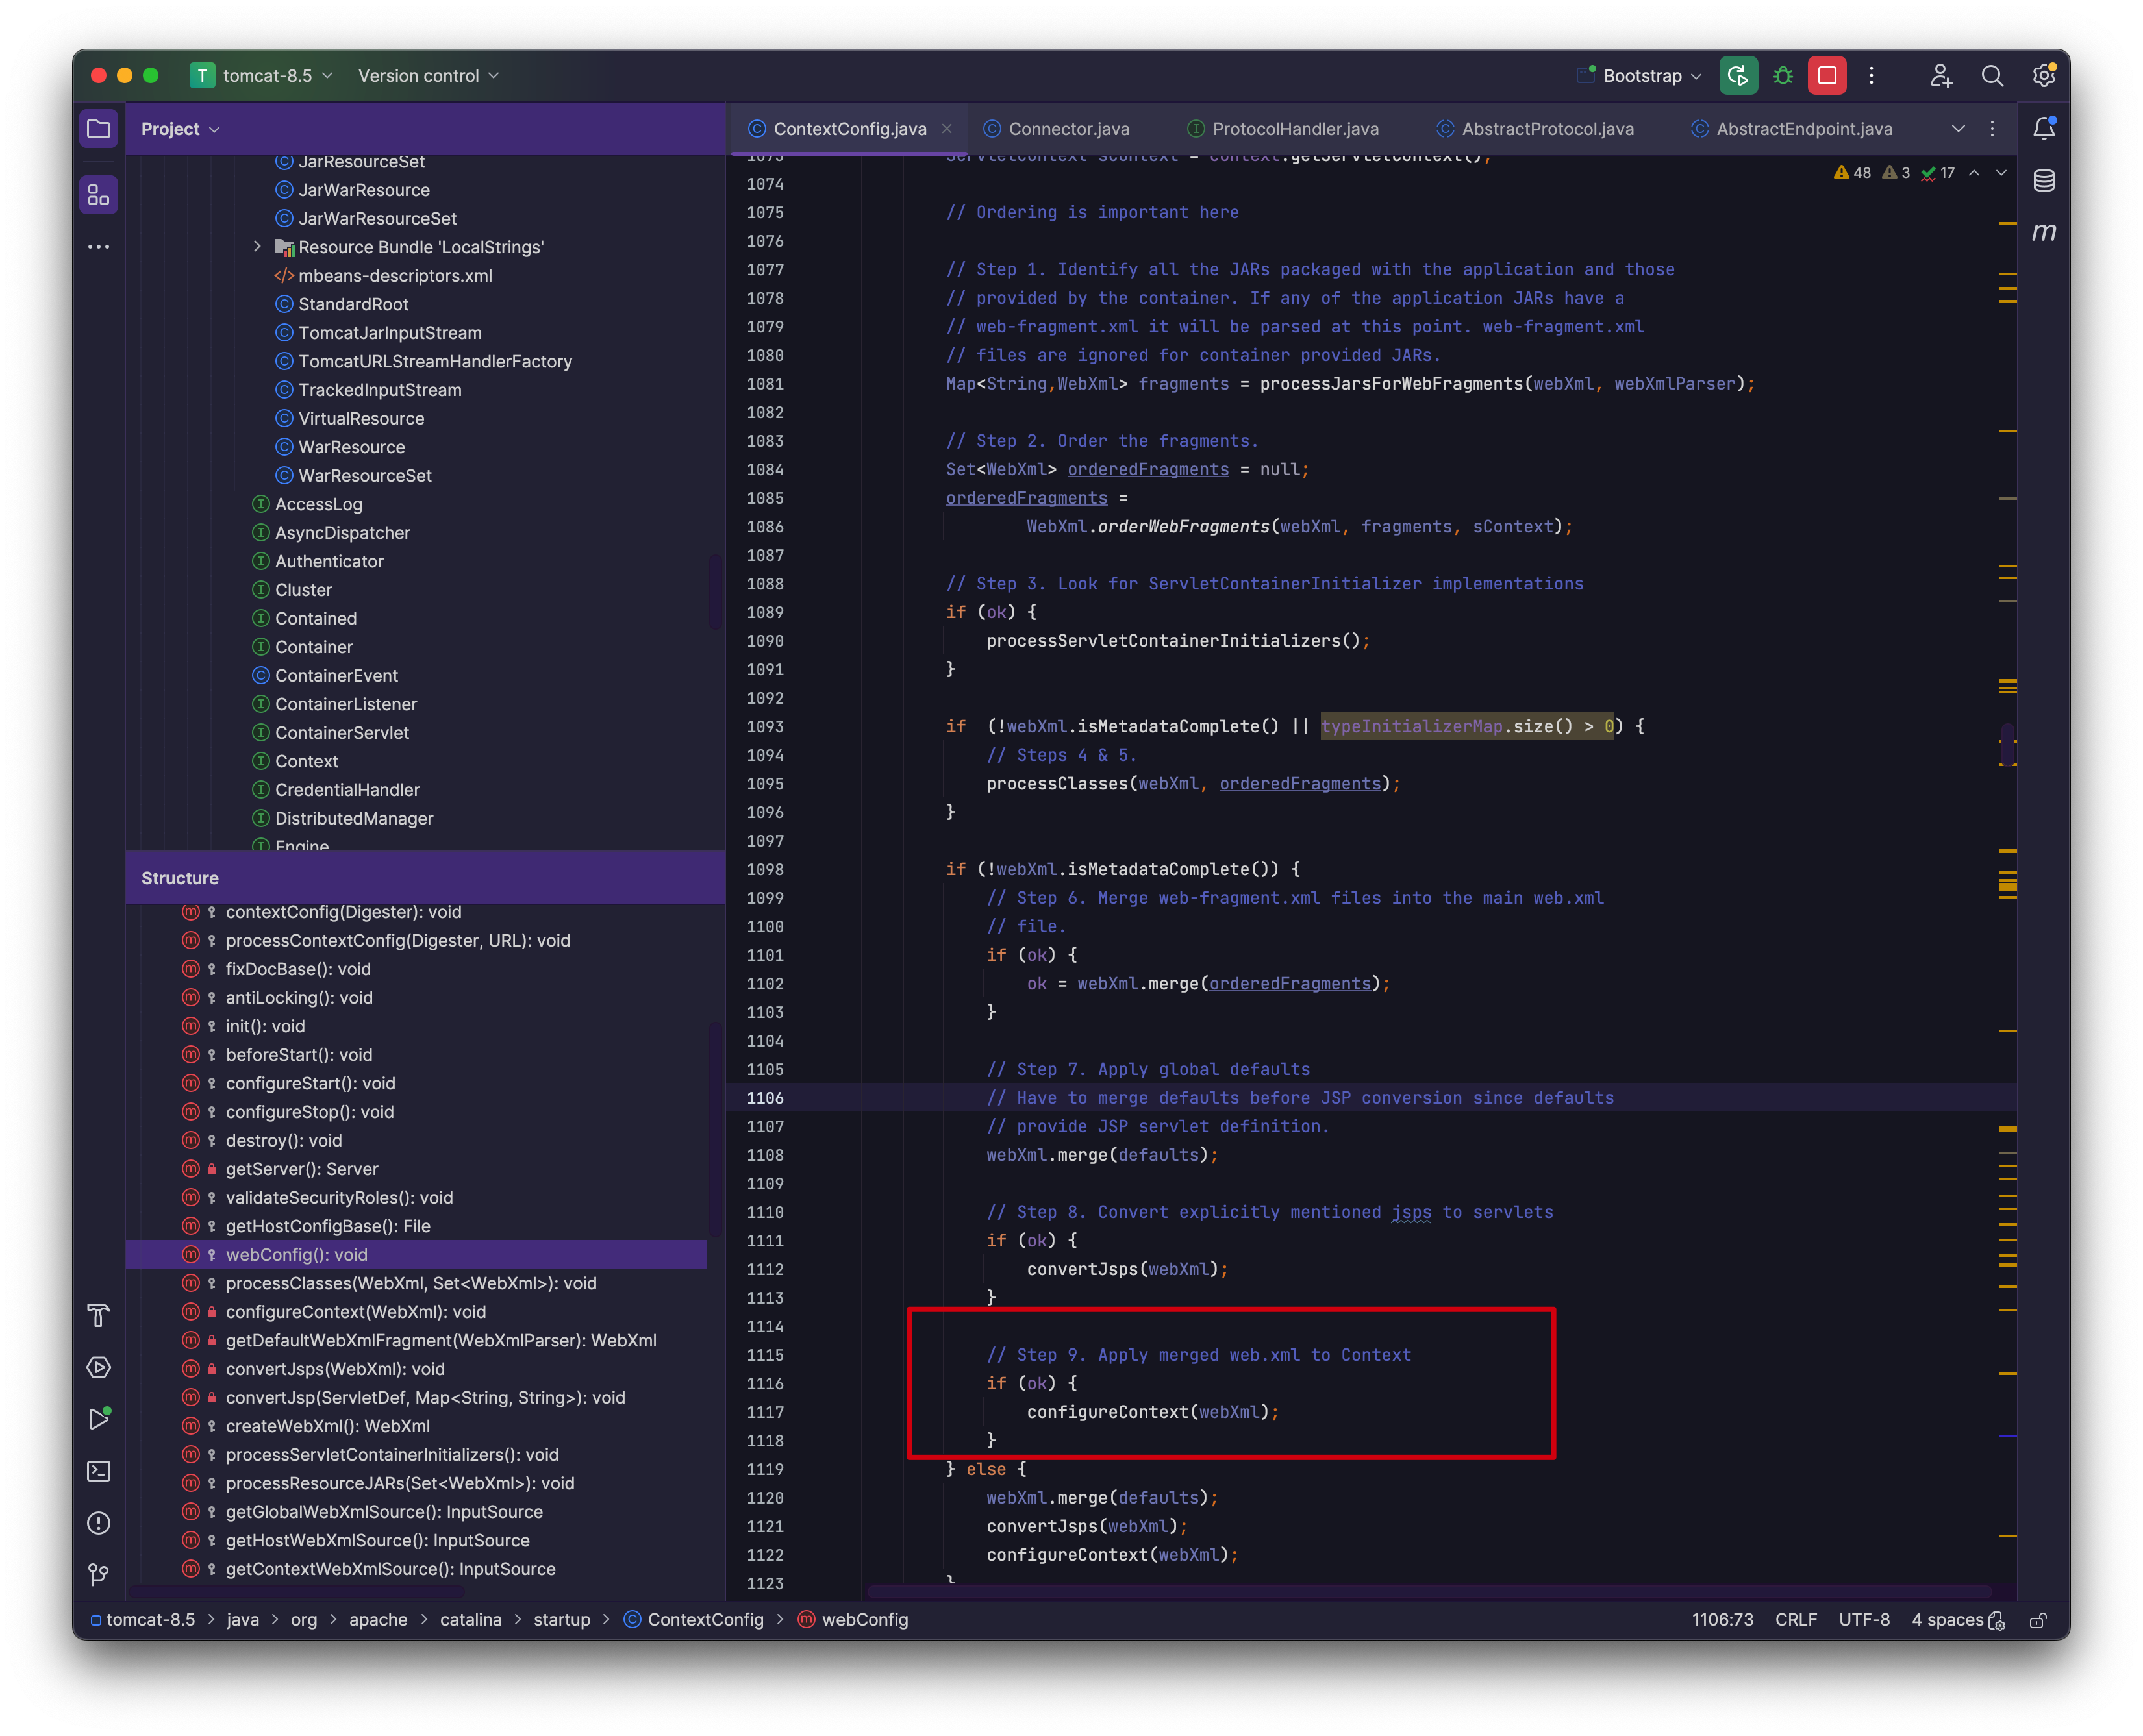
Task: Select processClasses method in Structure panel
Action: [x=410, y=1283]
